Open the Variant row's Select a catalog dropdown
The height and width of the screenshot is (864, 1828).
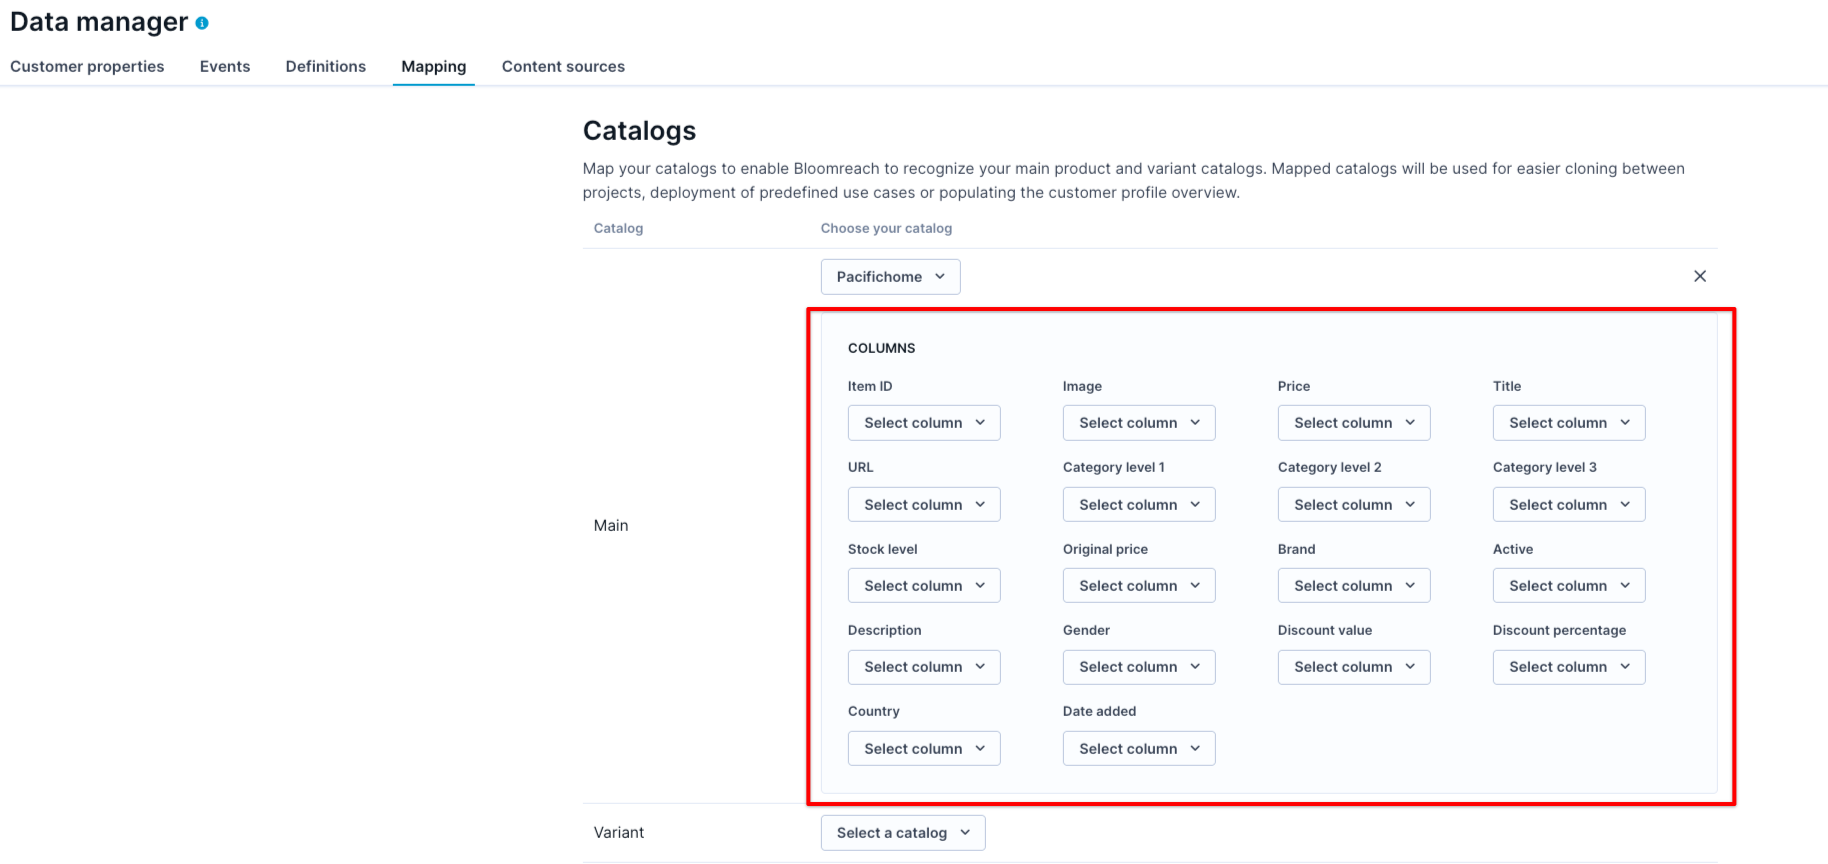coord(902,832)
